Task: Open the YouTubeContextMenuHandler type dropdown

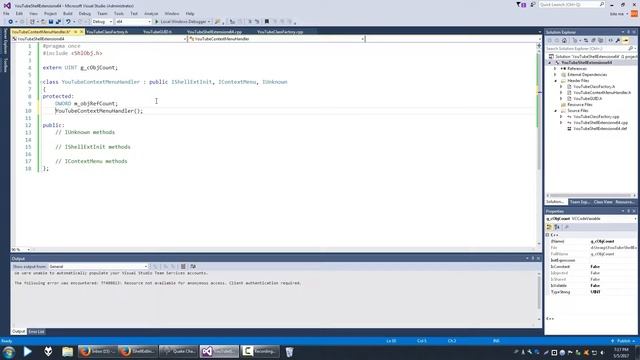Action: 276,39
